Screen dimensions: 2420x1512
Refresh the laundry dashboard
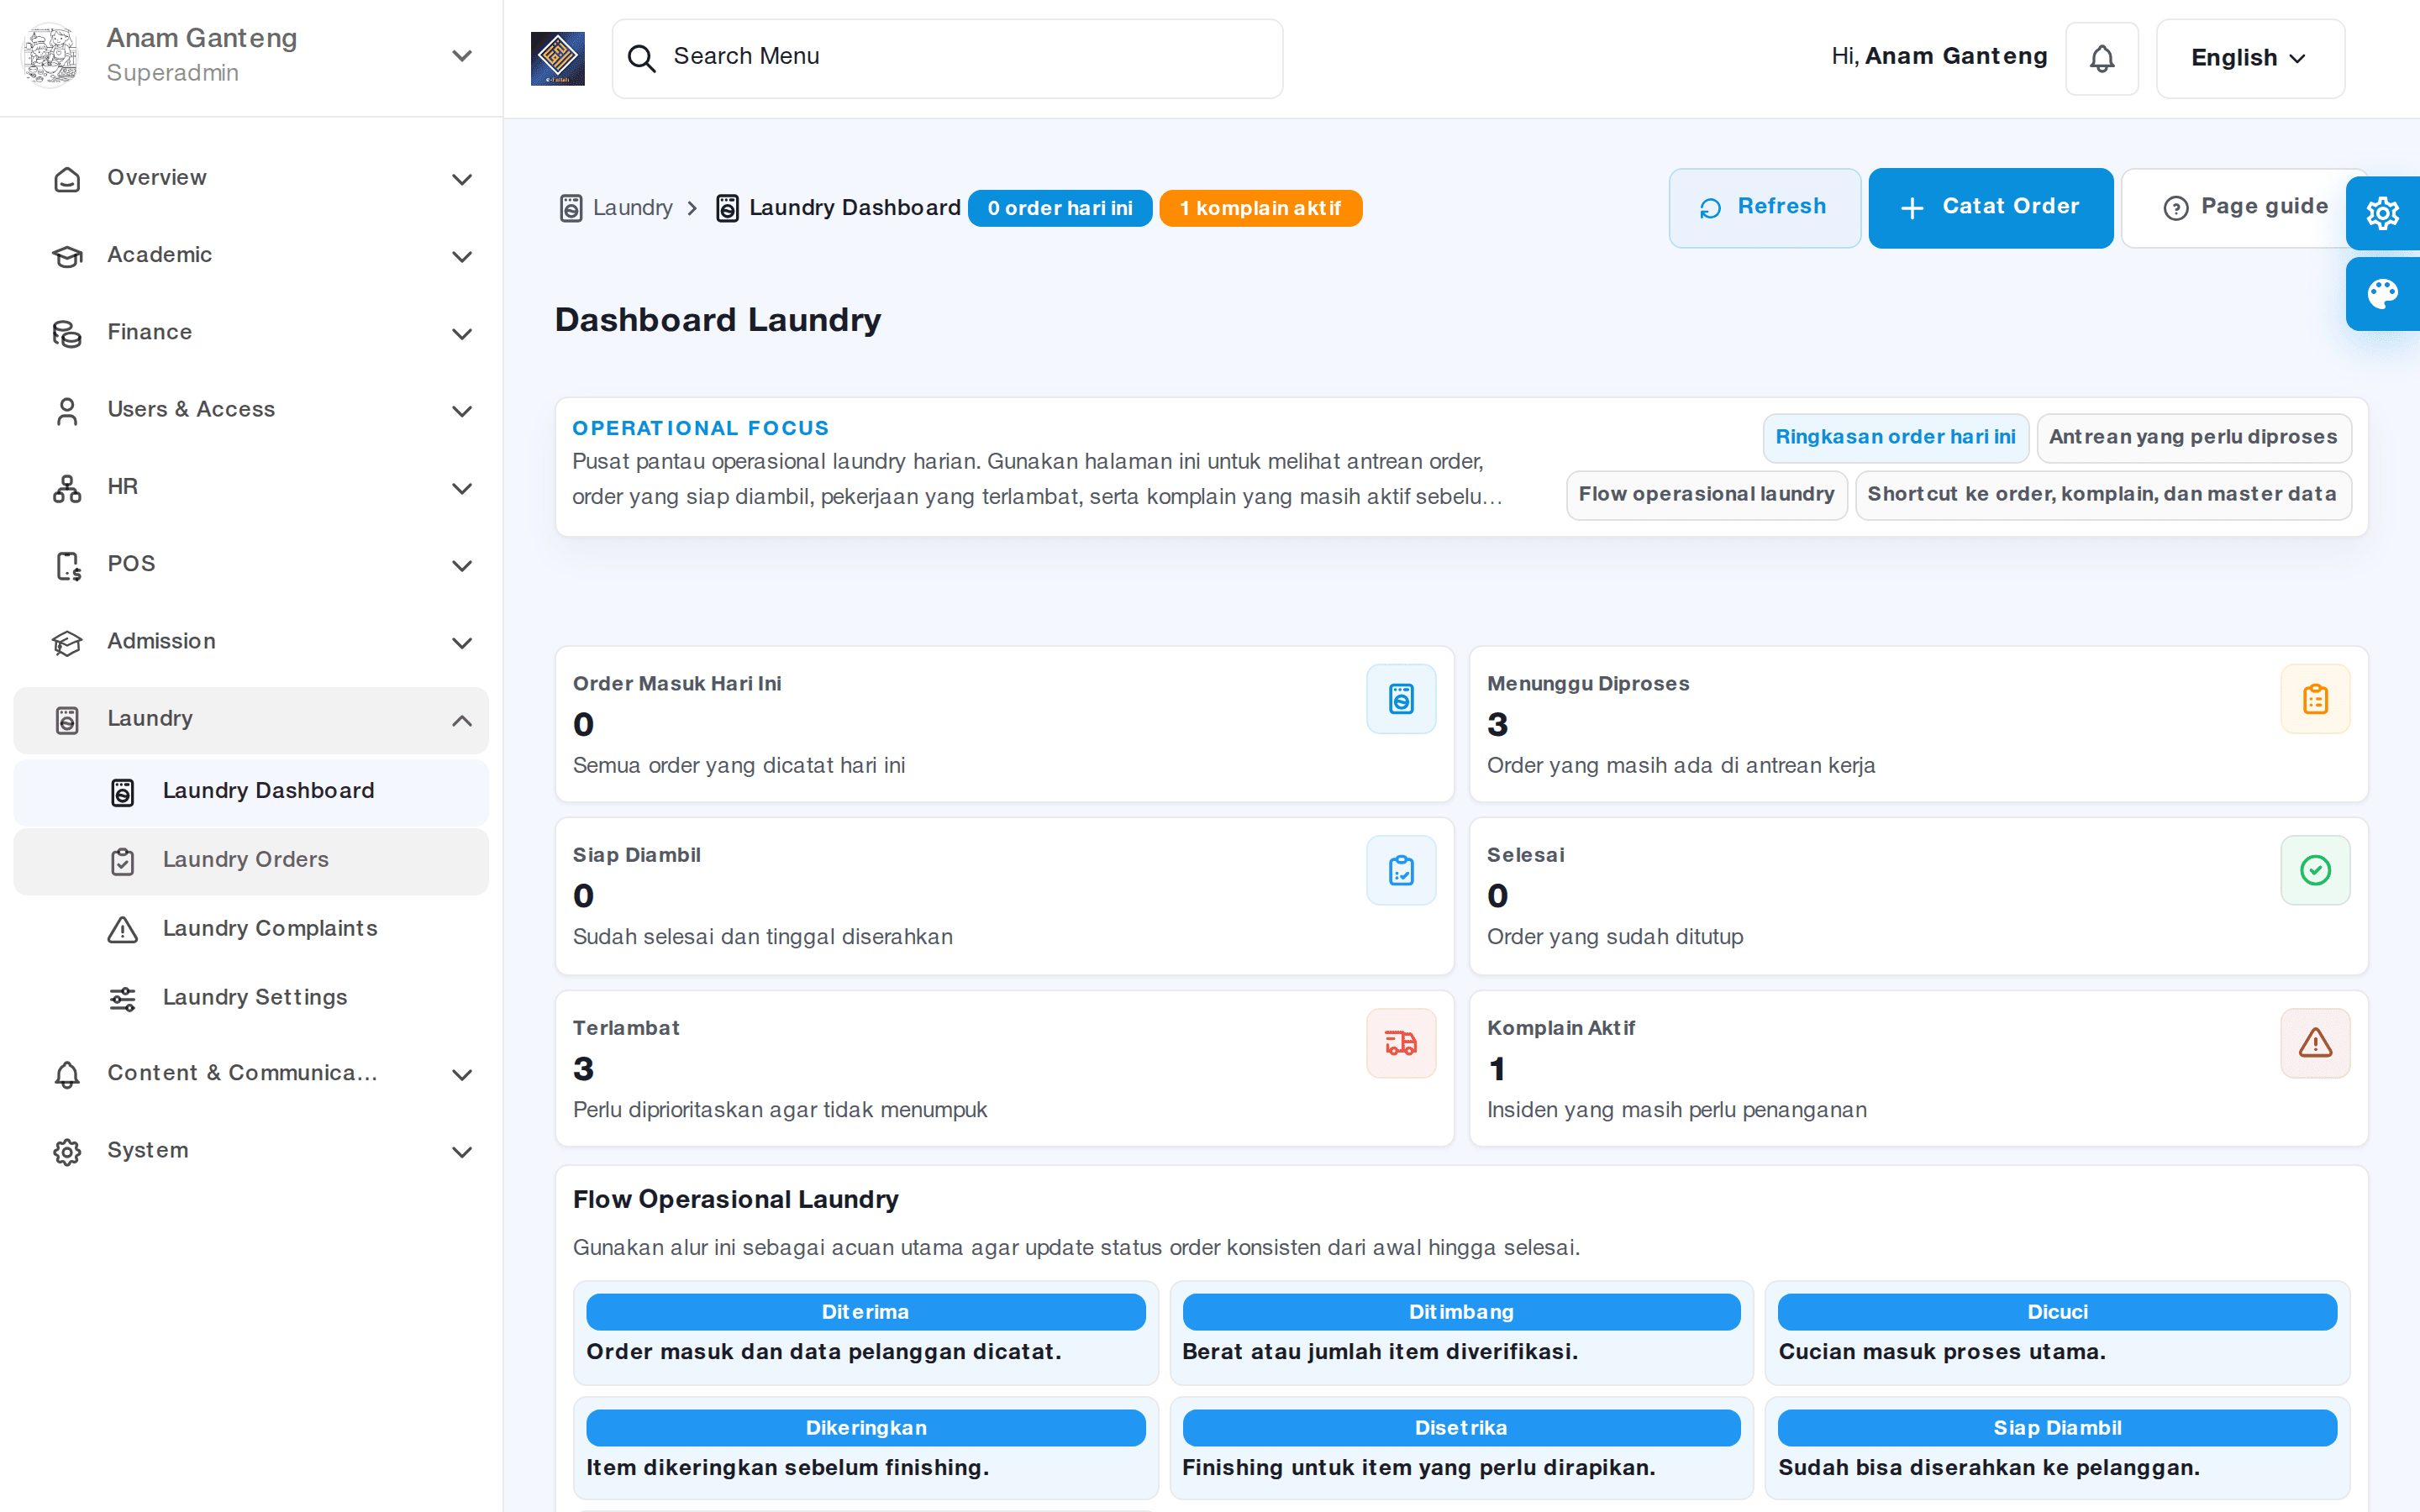pos(1764,207)
